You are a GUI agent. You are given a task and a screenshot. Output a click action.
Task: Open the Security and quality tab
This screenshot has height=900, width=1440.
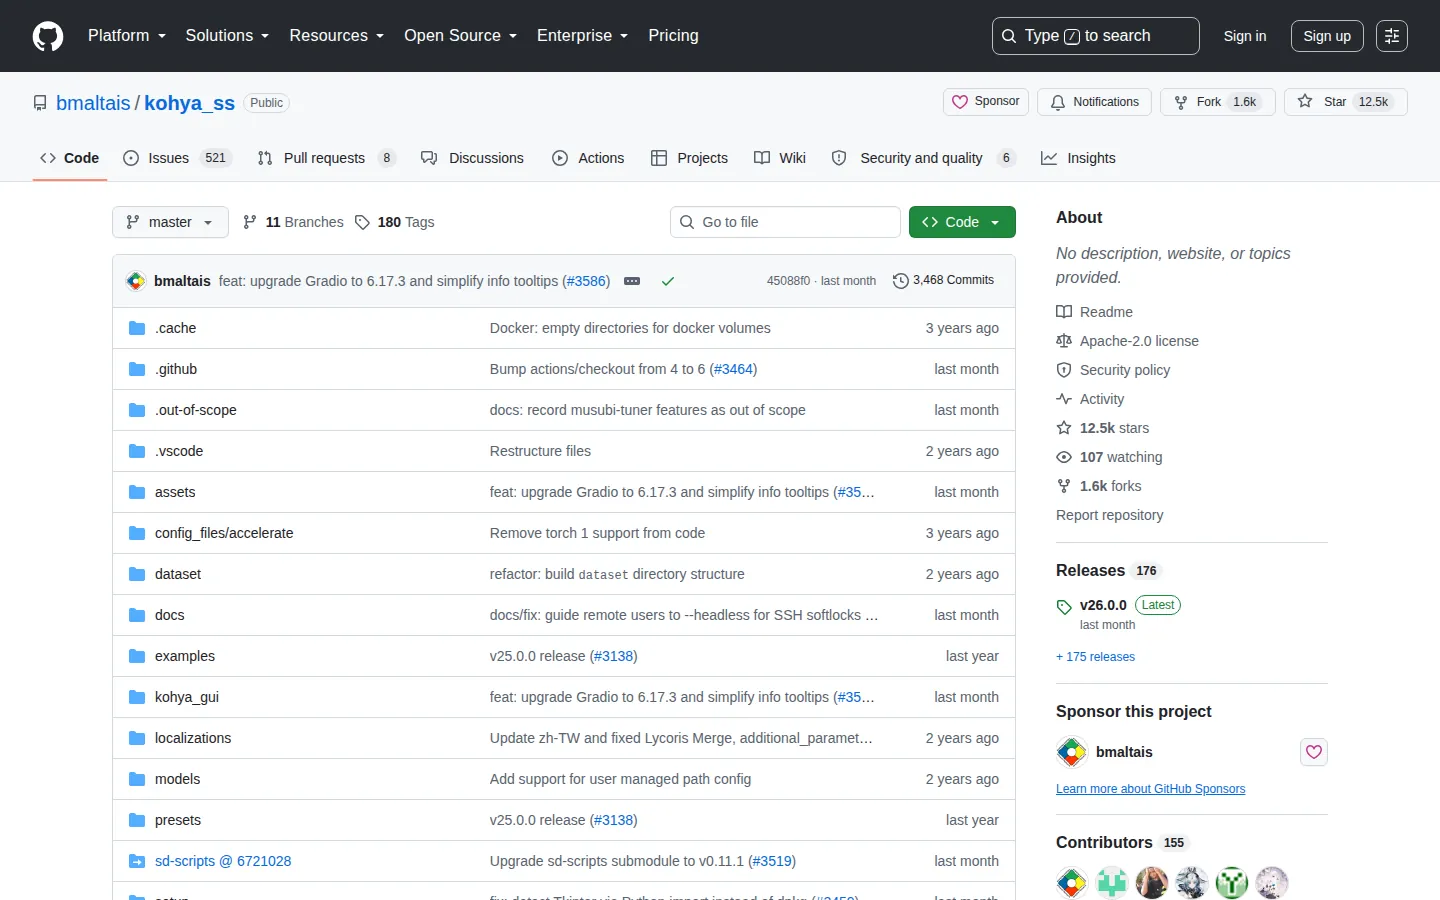point(924,158)
